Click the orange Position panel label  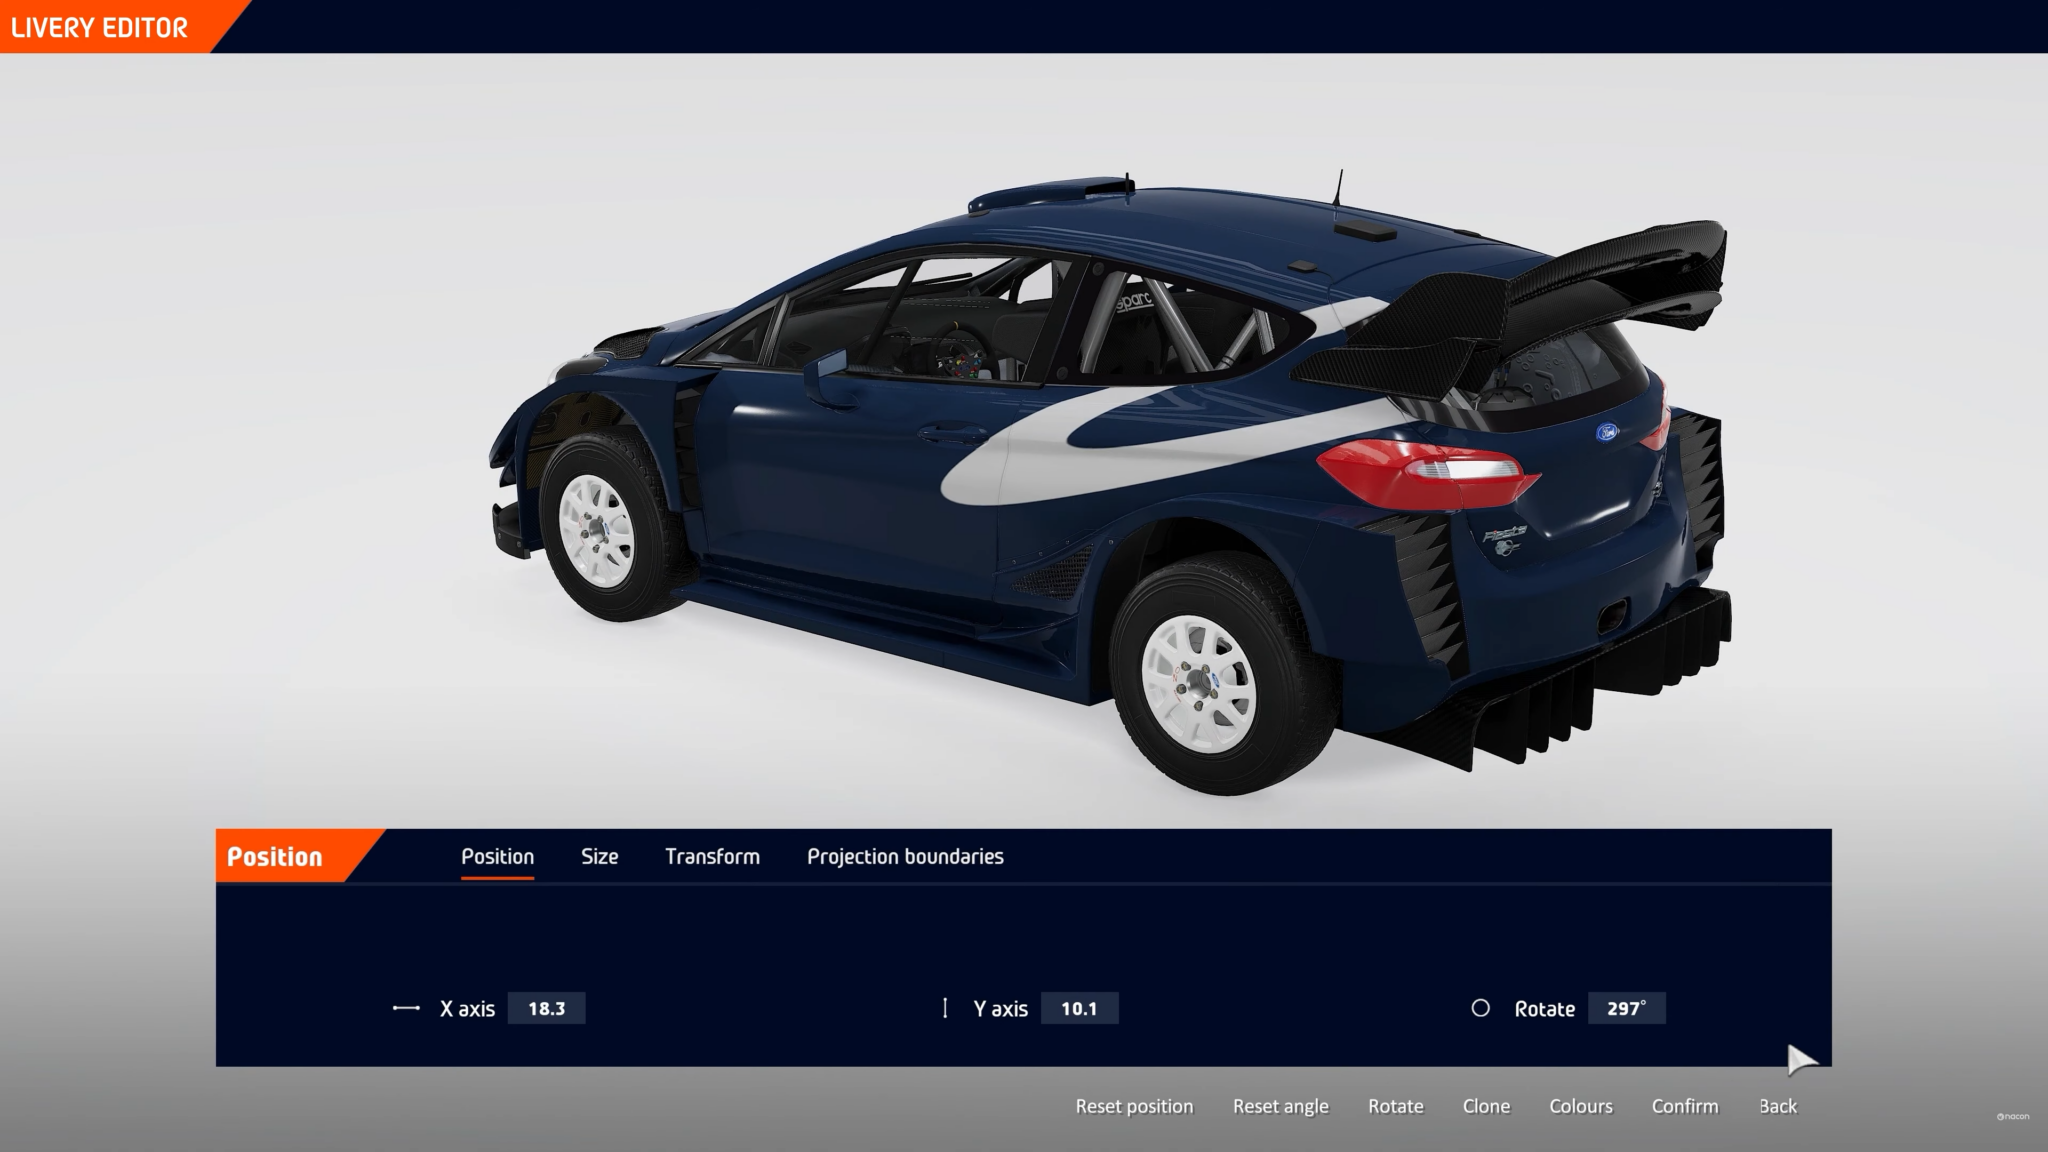(x=274, y=856)
